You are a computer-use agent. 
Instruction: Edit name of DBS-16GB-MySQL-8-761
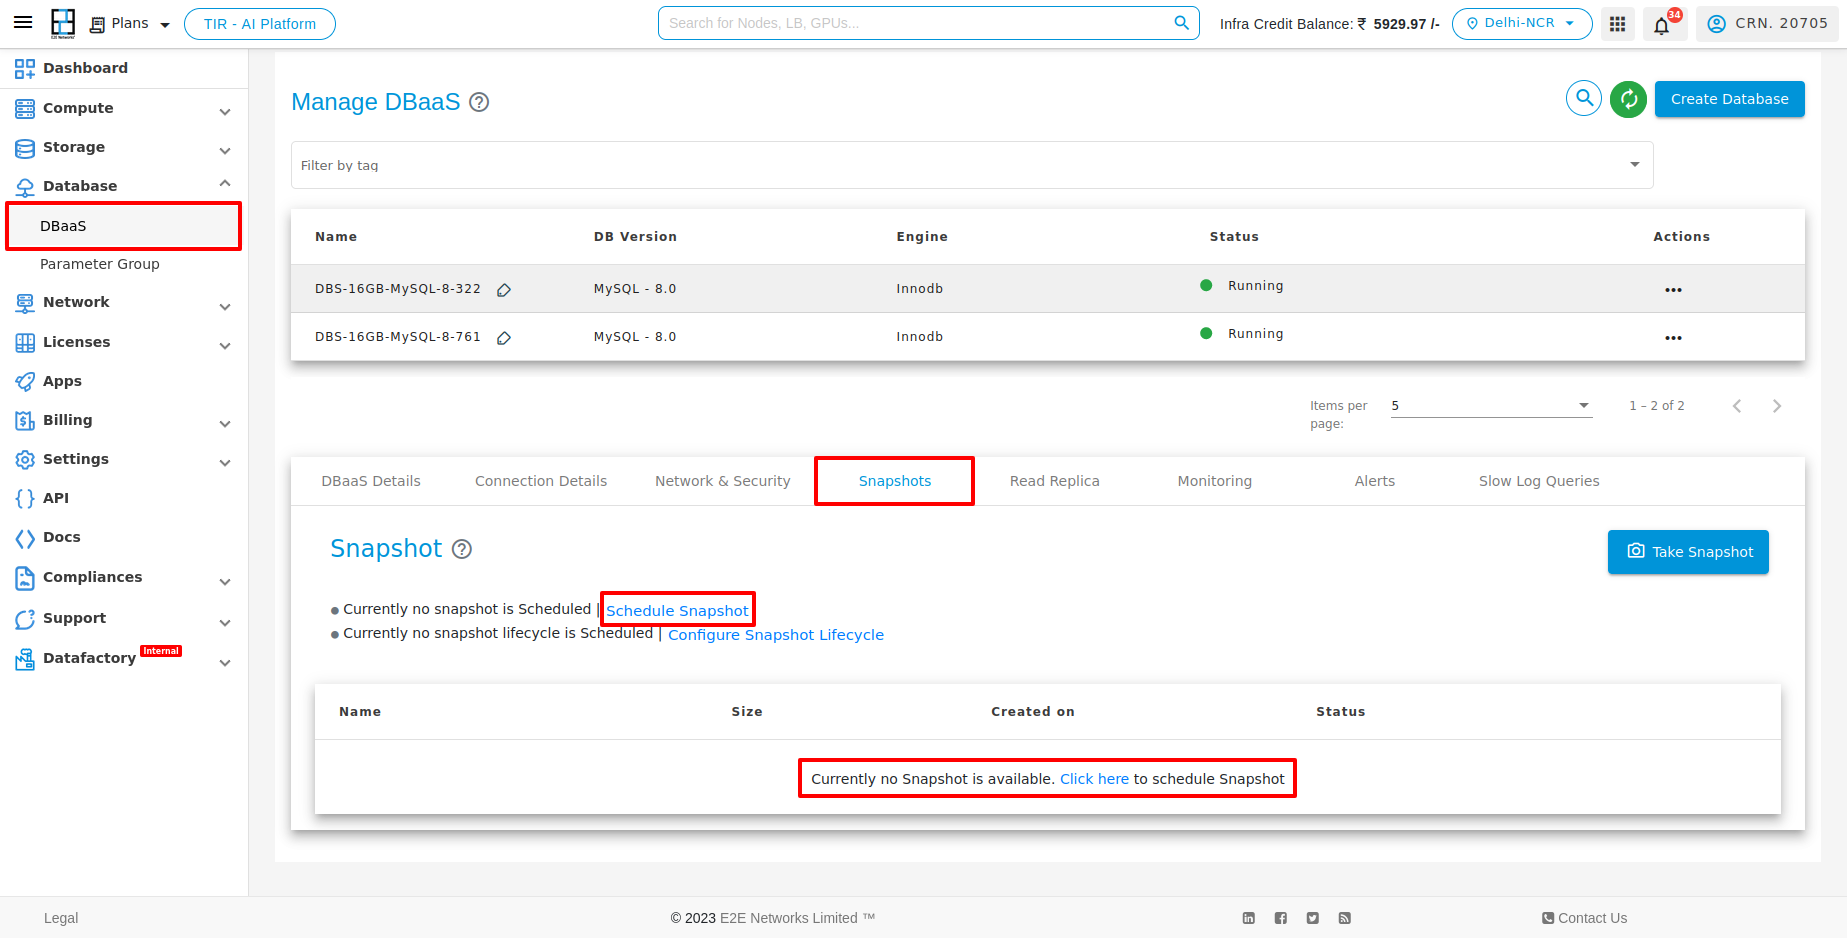pyautogui.click(x=504, y=338)
